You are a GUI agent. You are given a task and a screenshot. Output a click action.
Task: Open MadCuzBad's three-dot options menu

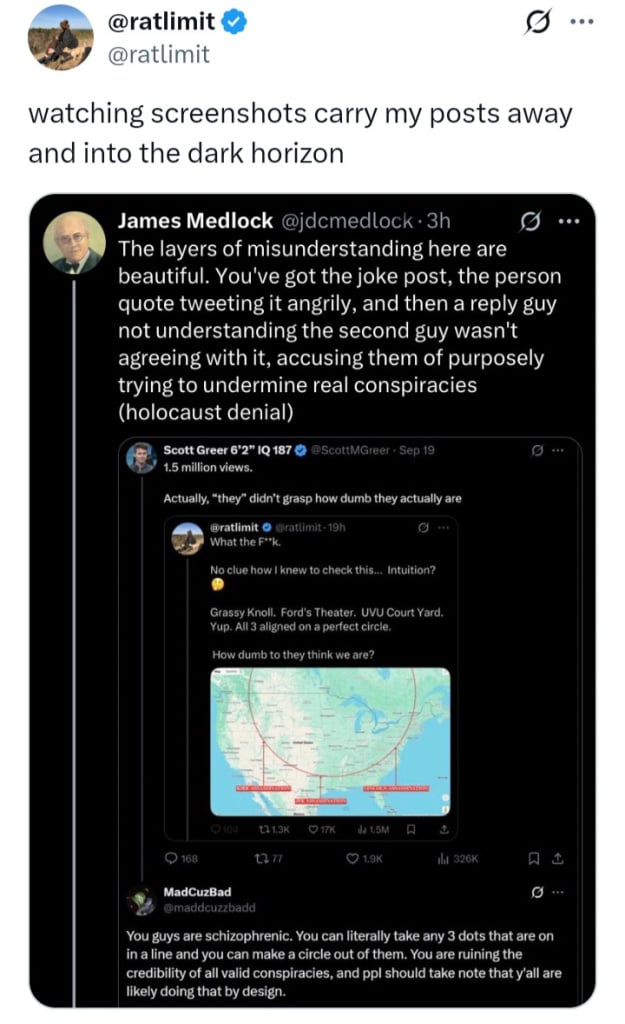tap(560, 891)
